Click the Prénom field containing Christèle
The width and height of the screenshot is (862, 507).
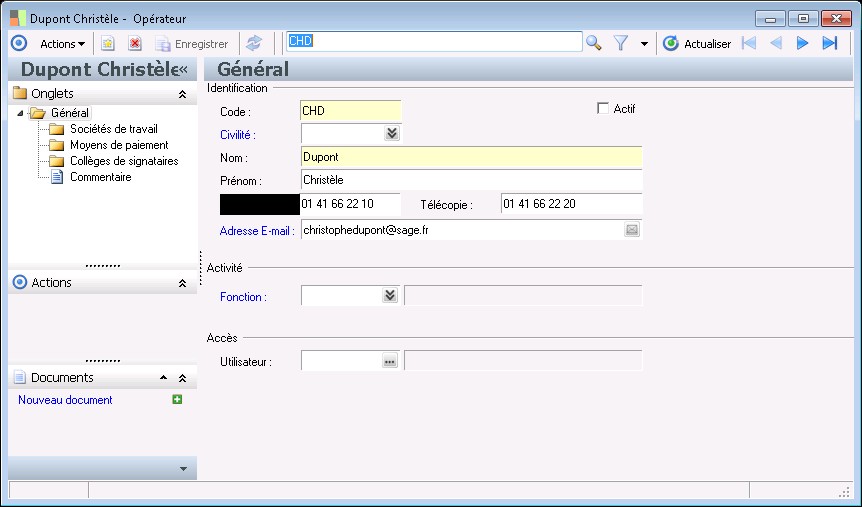pyautogui.click(x=471, y=180)
